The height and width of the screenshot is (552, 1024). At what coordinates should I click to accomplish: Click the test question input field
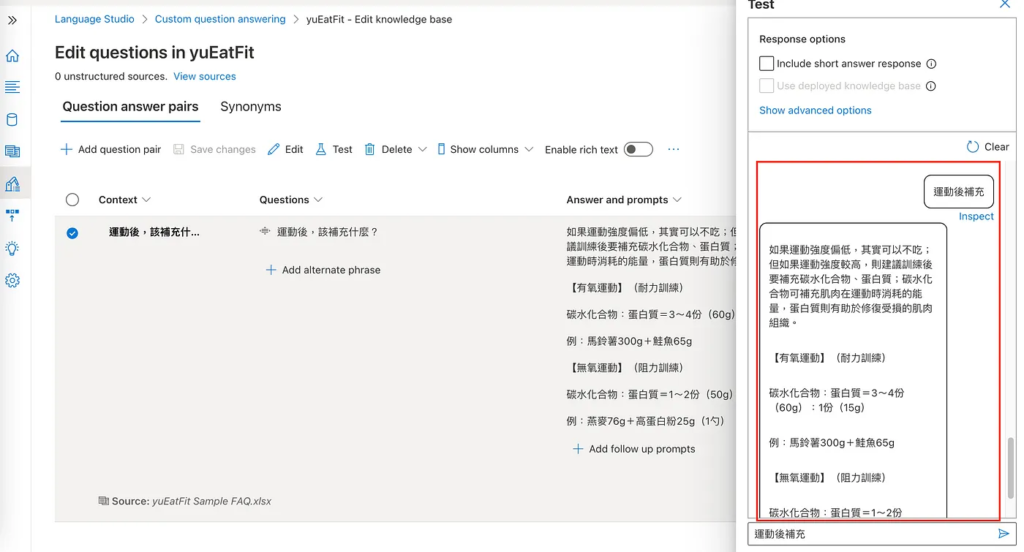pos(870,534)
